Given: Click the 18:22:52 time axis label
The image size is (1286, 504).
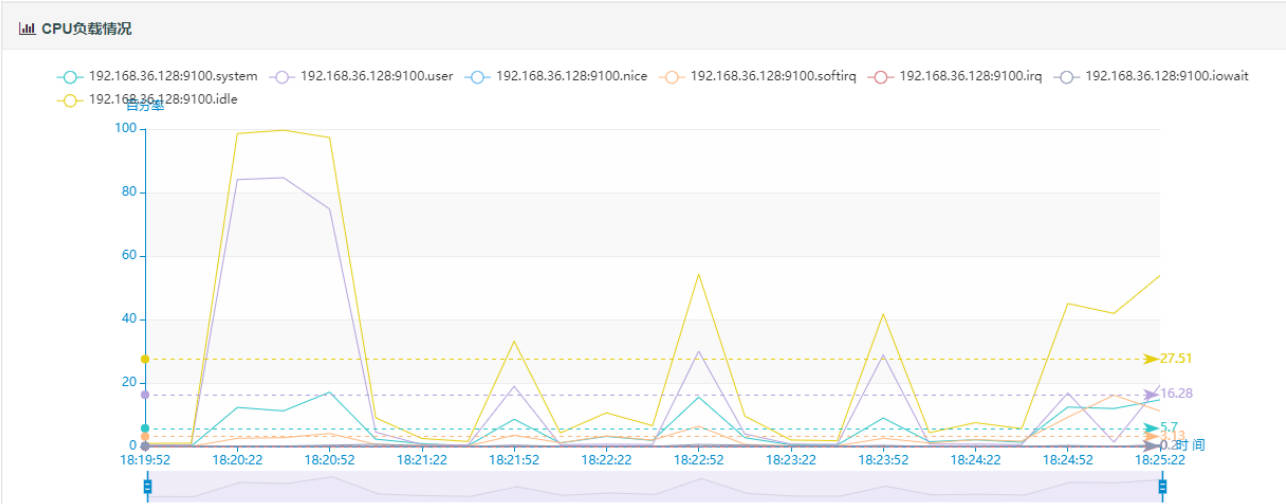Looking at the screenshot, I should tap(699, 460).
